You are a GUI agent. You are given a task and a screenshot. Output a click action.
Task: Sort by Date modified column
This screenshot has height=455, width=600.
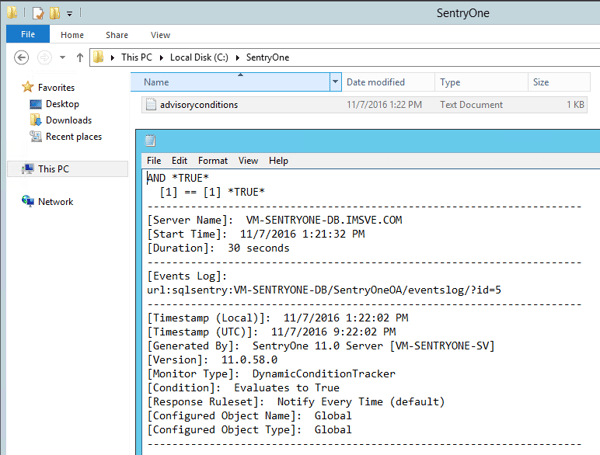(388, 82)
